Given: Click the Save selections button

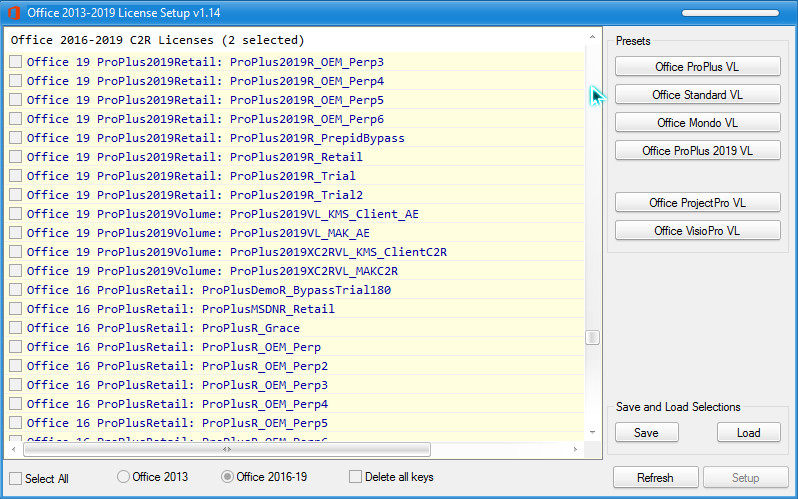Looking at the screenshot, I should click(x=646, y=432).
